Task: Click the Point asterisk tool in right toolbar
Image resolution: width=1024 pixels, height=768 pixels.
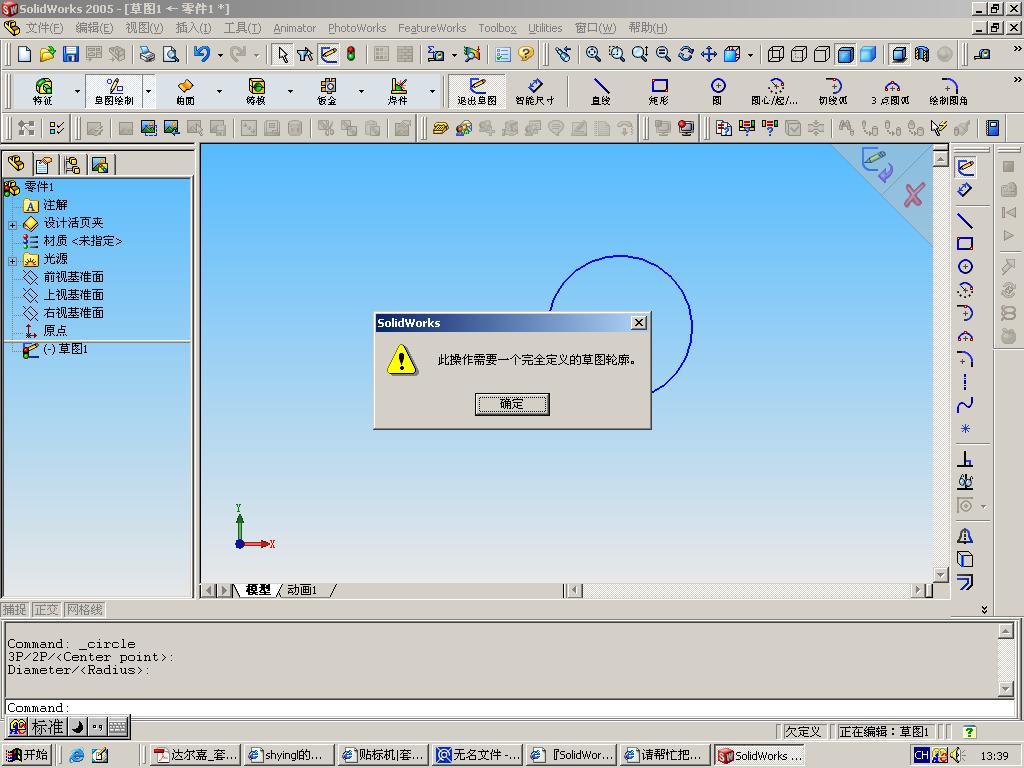Action: point(965,429)
